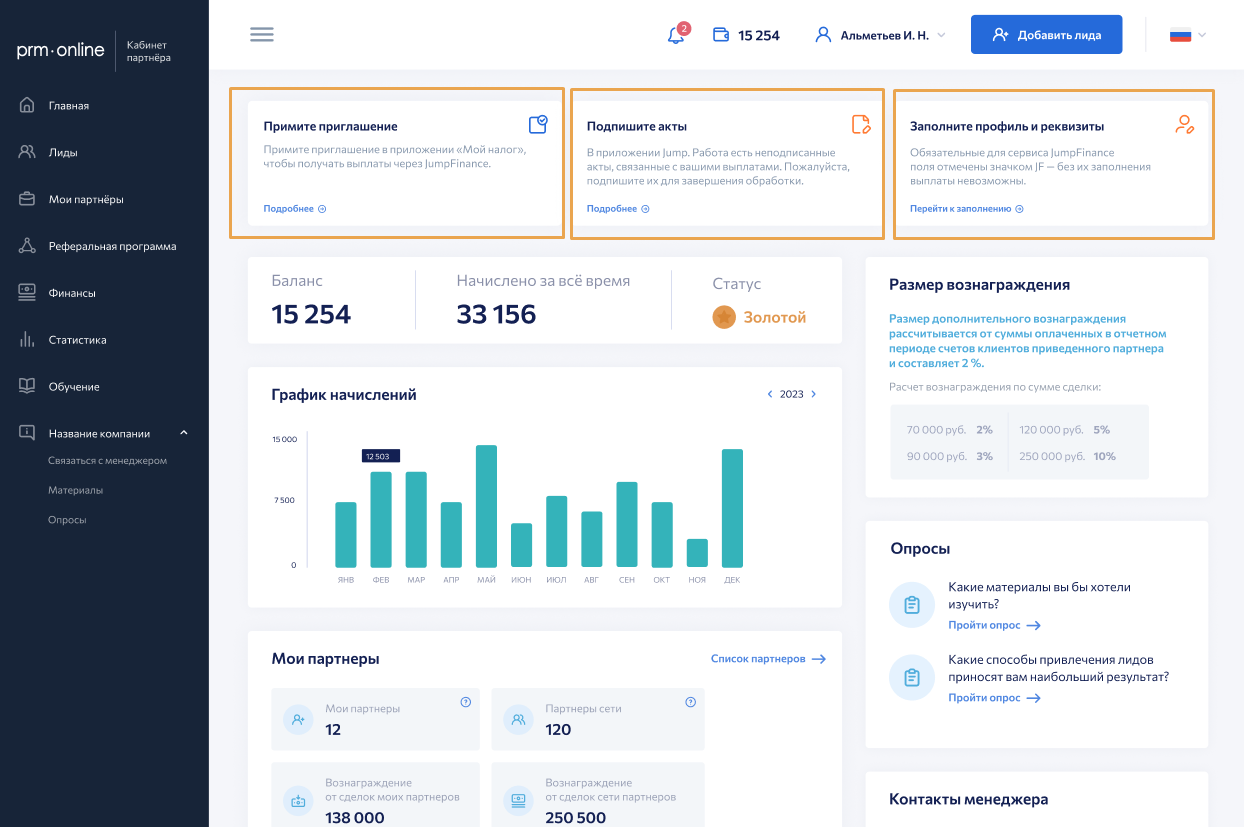
Task: Click Перейти к заполнению link
Action: point(966,209)
